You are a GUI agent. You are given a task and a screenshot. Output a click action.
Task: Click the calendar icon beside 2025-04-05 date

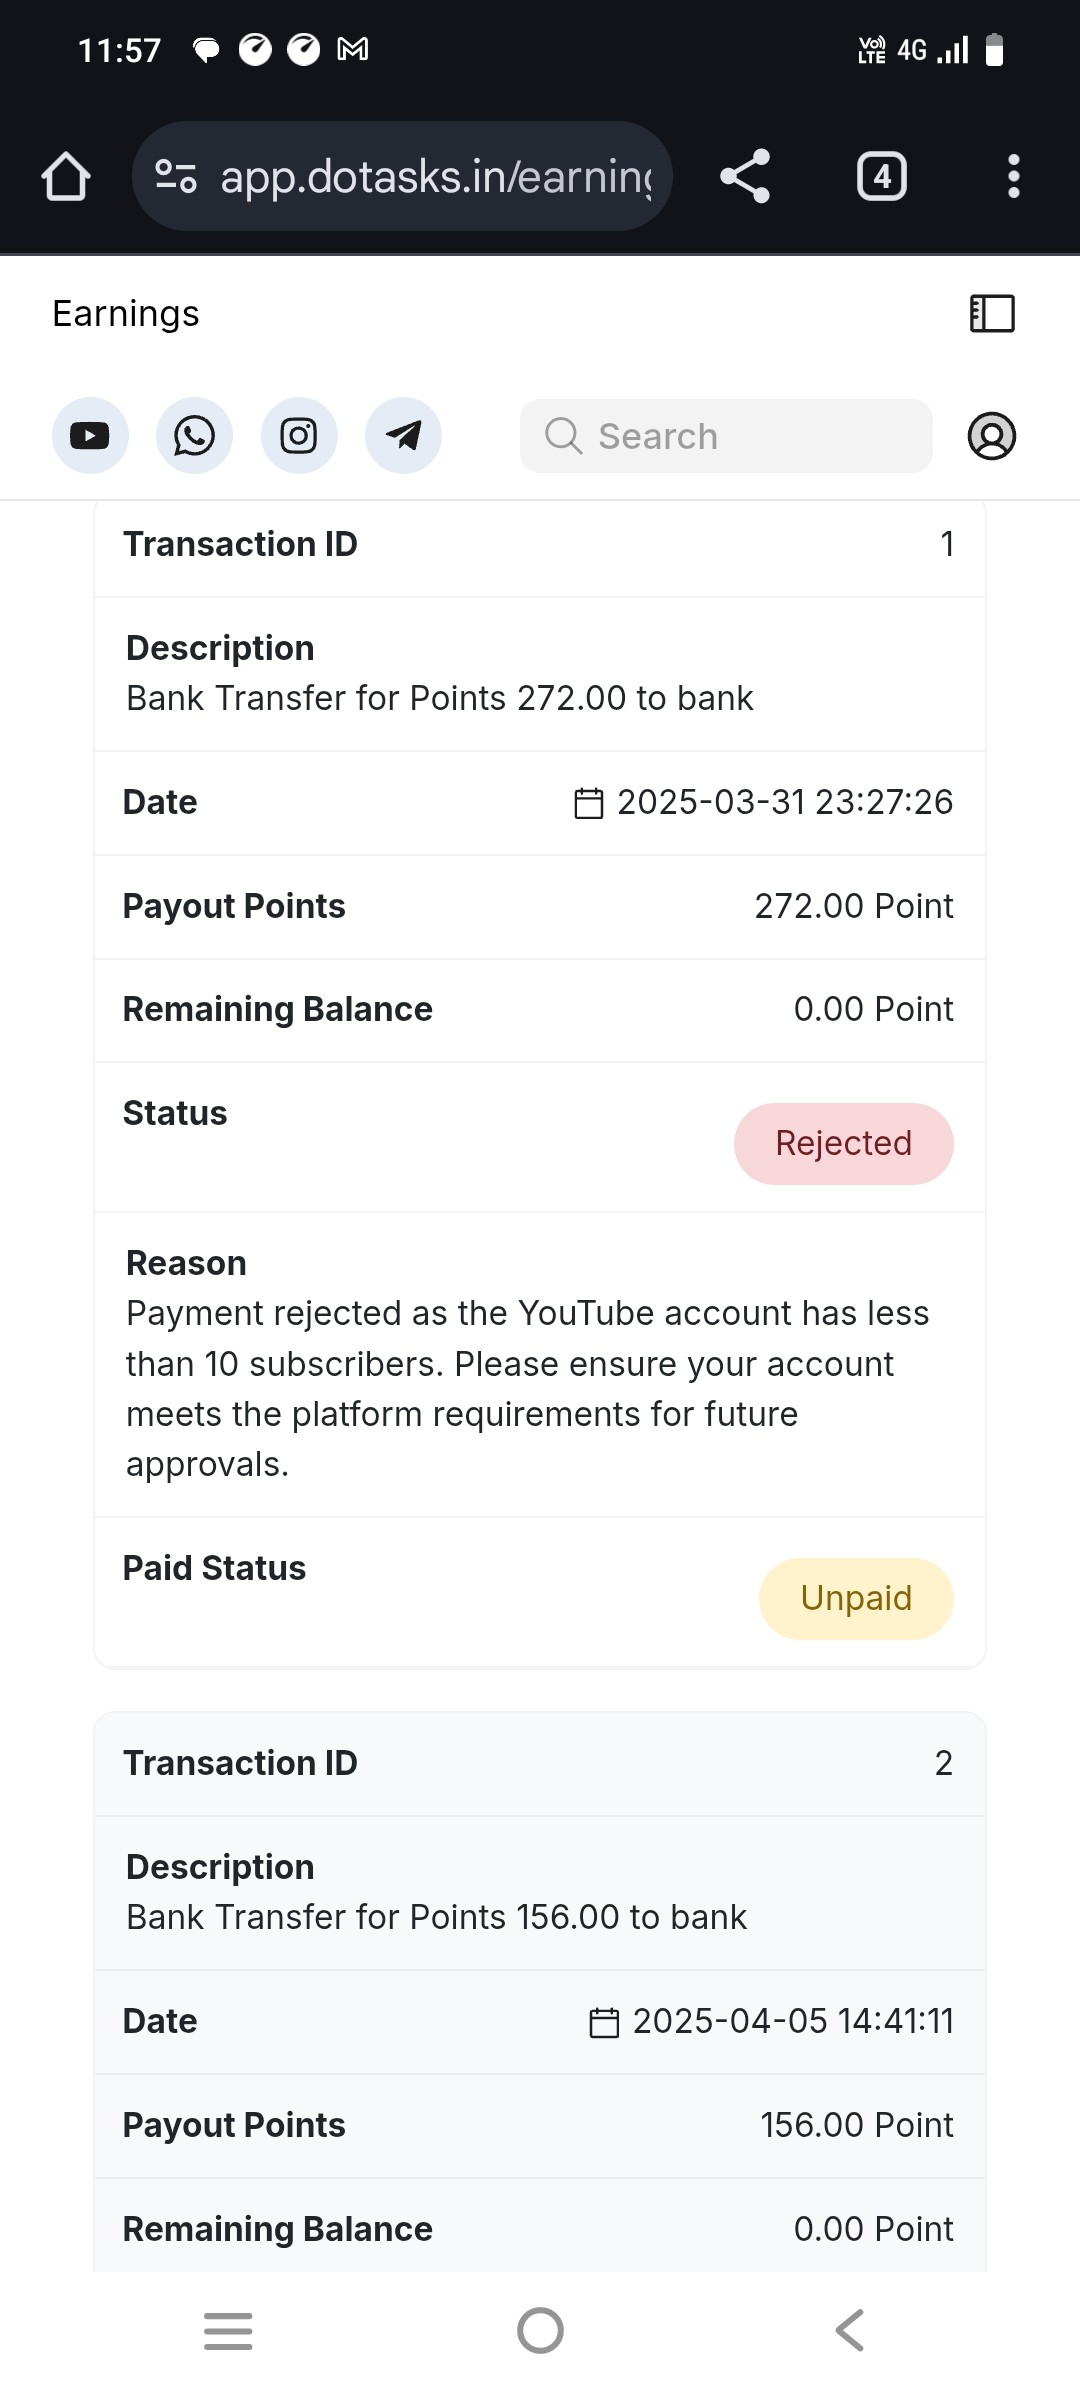[604, 2022]
